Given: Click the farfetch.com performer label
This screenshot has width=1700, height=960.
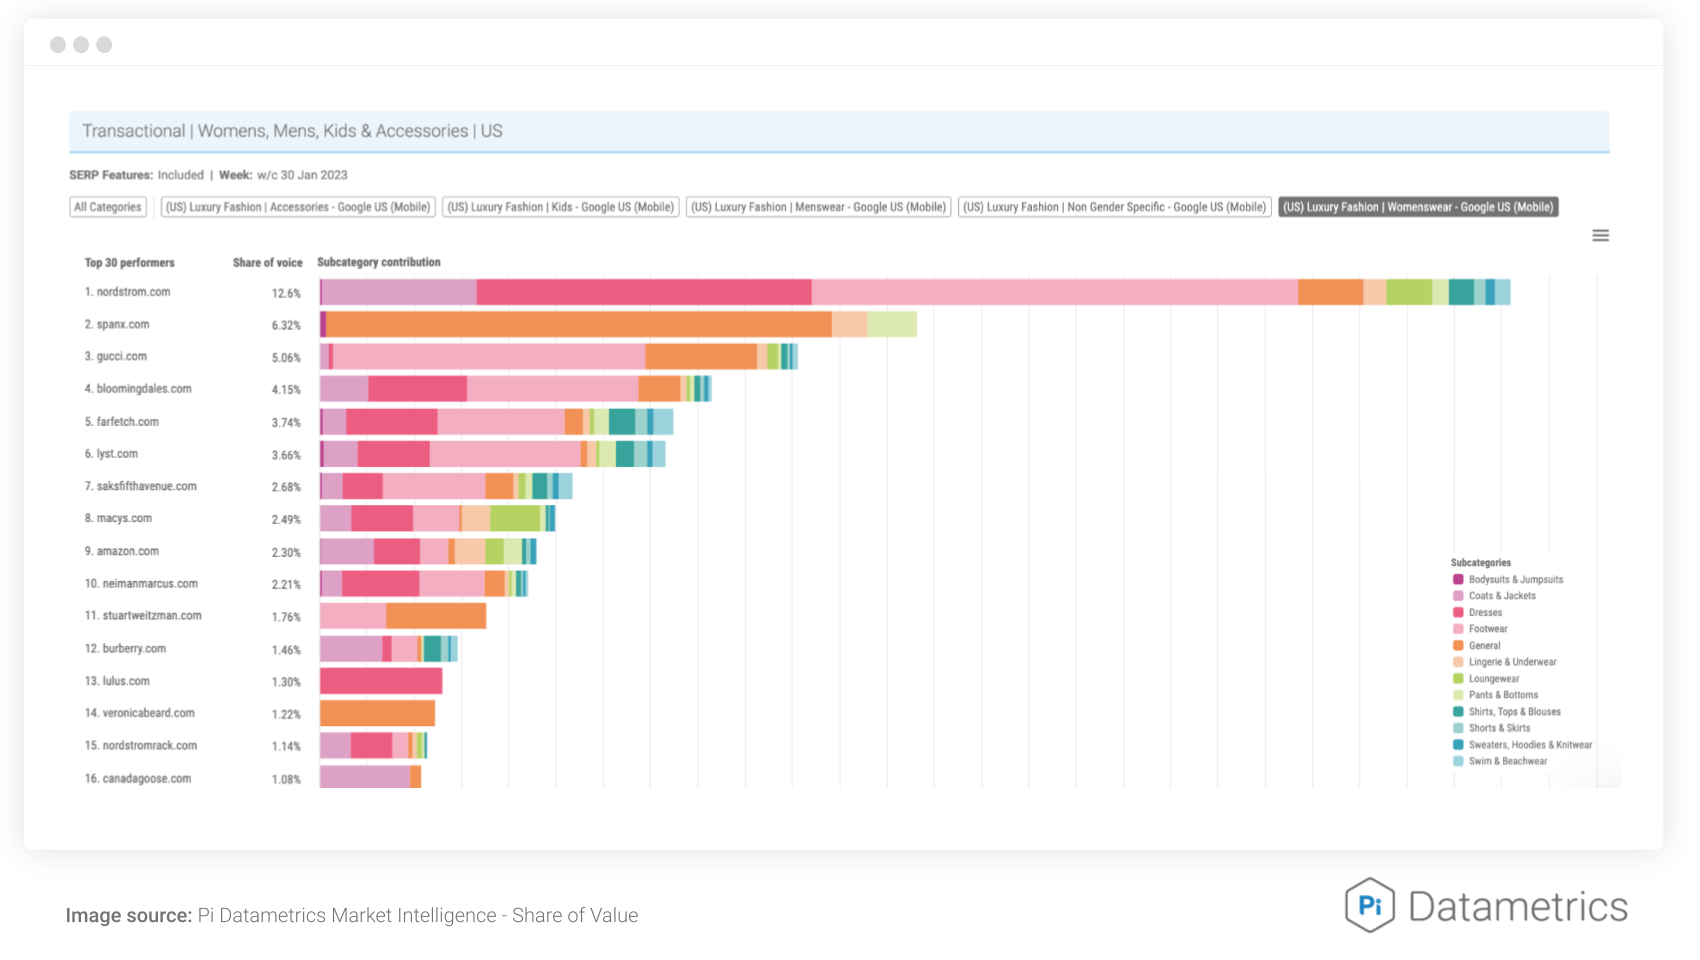Looking at the screenshot, I should tap(122, 422).
